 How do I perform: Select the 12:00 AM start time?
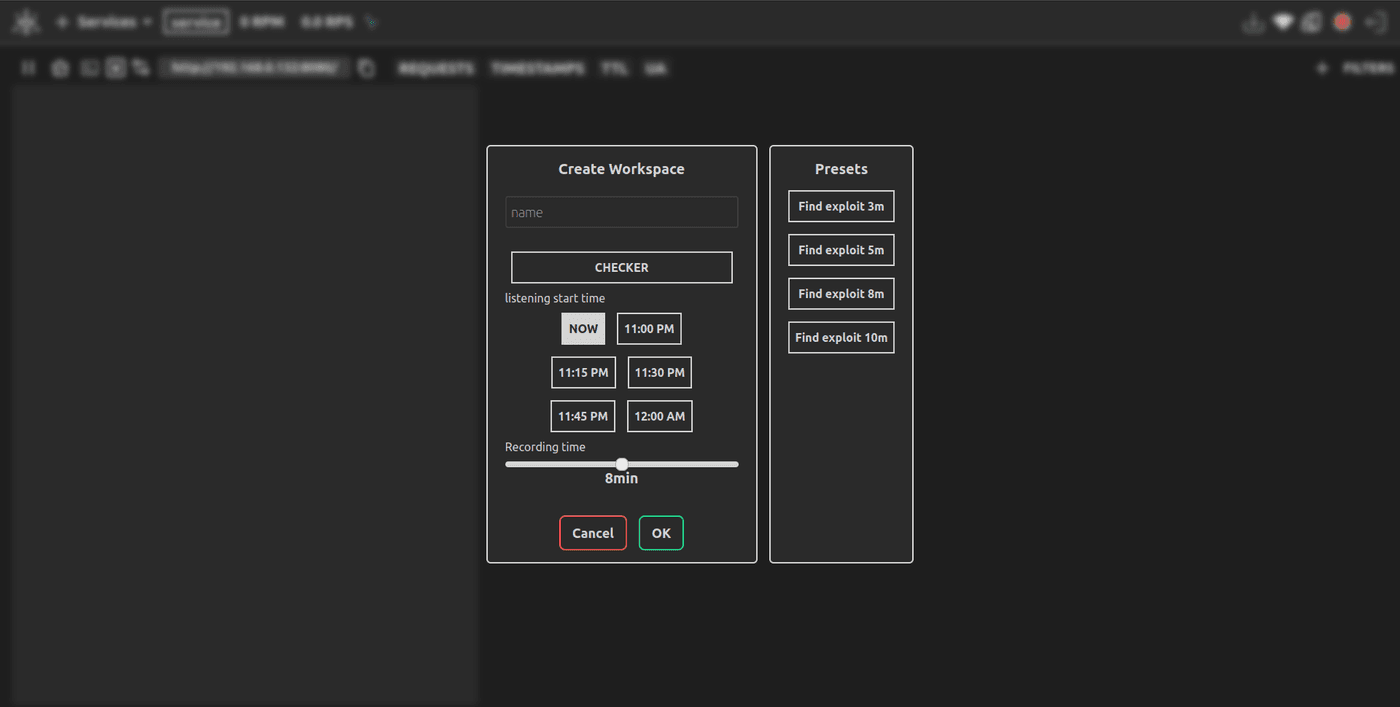coord(659,416)
